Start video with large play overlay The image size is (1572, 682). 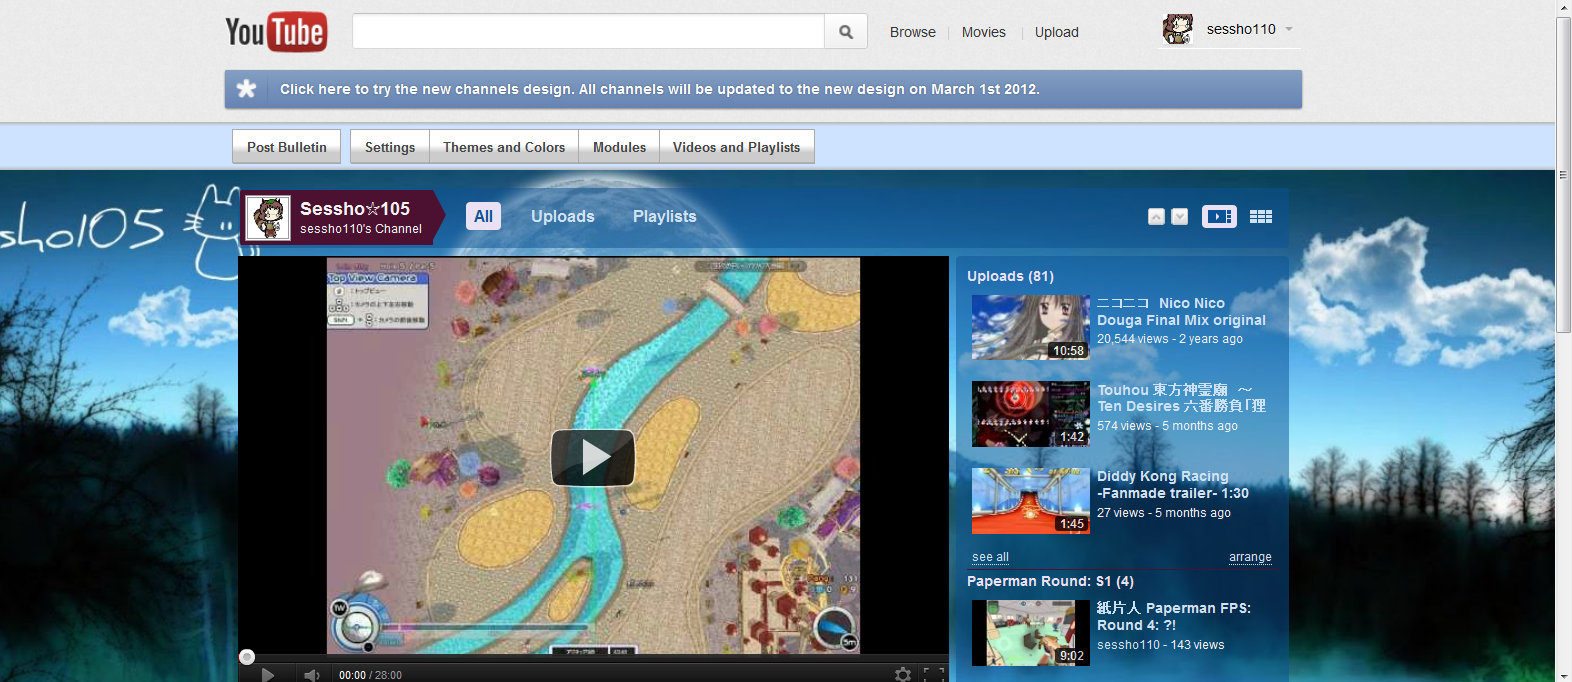click(x=593, y=457)
